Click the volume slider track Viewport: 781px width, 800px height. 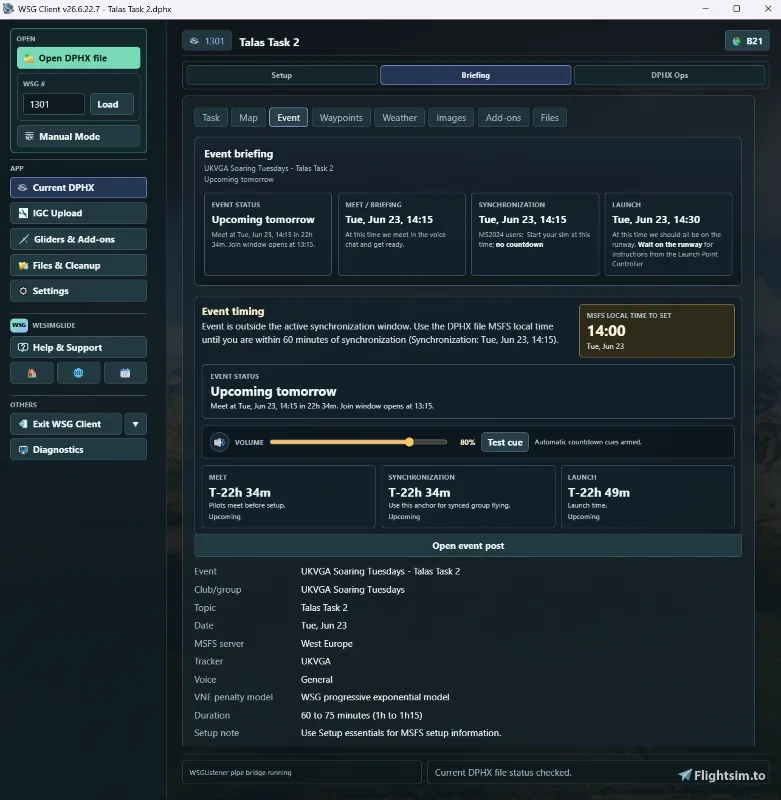click(x=358, y=442)
